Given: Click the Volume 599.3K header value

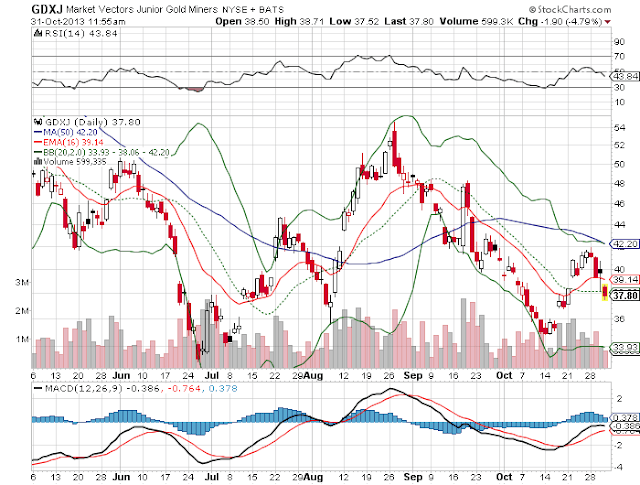Looking at the screenshot, I should coord(476,22).
